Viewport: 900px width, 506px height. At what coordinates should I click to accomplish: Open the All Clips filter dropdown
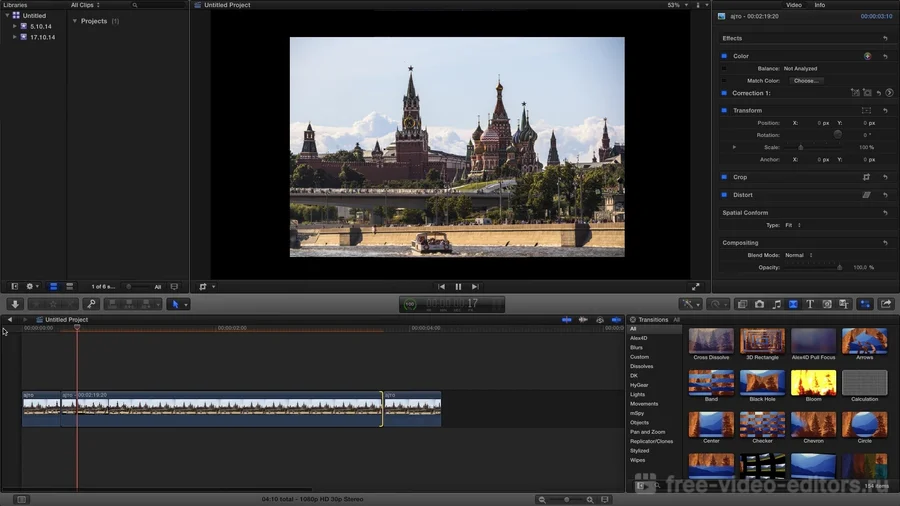(x=85, y=5)
